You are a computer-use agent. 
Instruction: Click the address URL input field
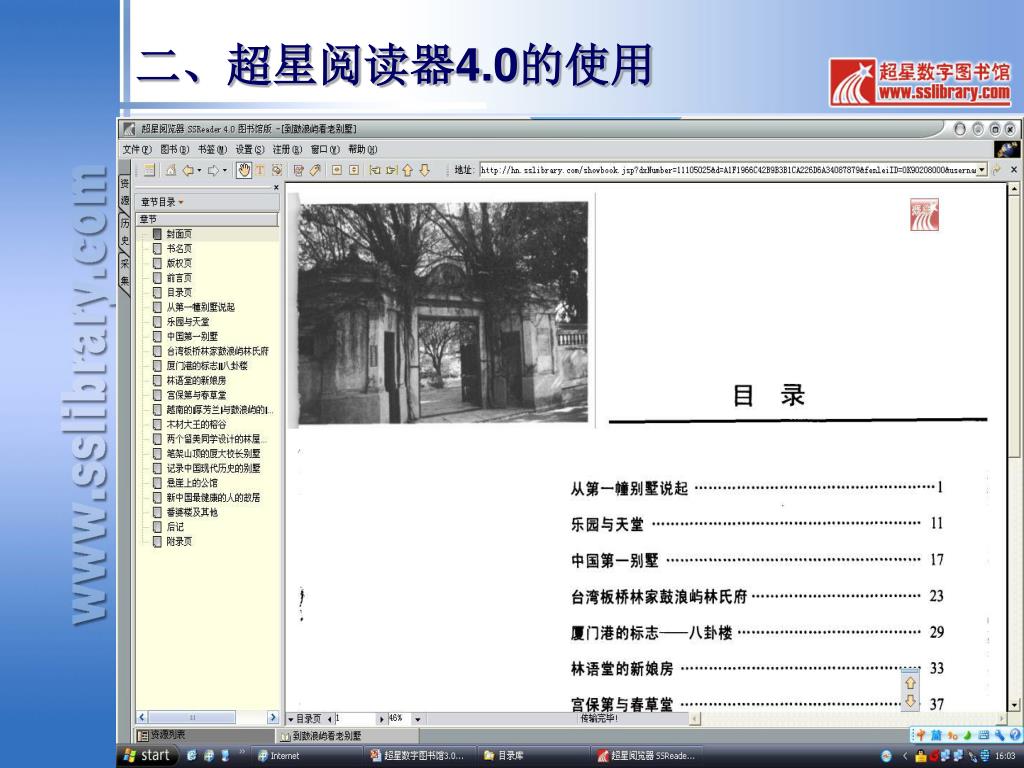tap(728, 170)
